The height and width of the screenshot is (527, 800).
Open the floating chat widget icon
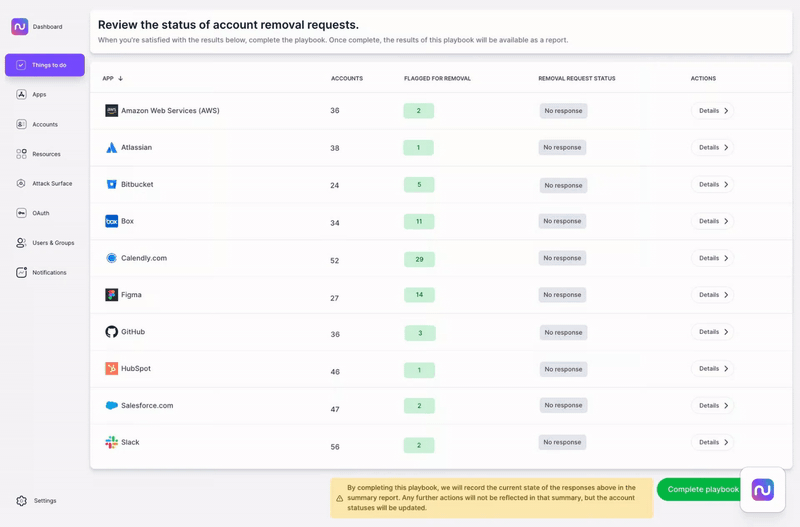click(x=762, y=490)
